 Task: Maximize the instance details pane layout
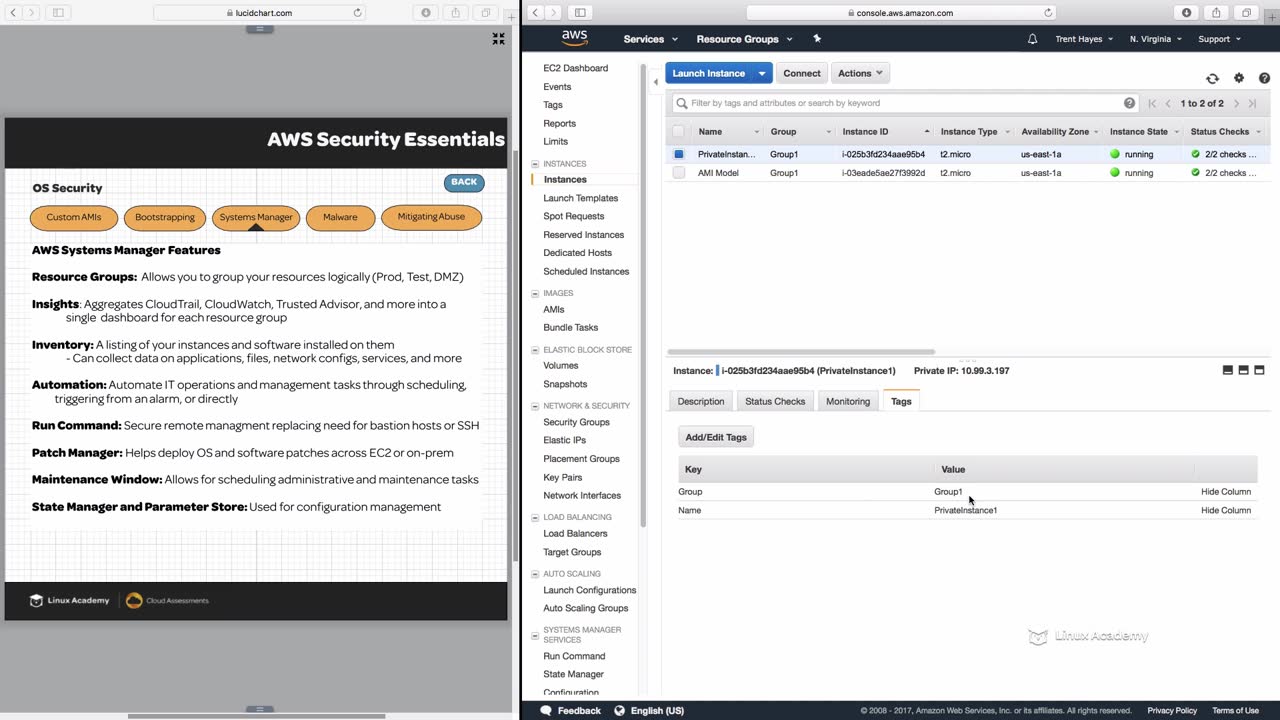click(1260, 370)
